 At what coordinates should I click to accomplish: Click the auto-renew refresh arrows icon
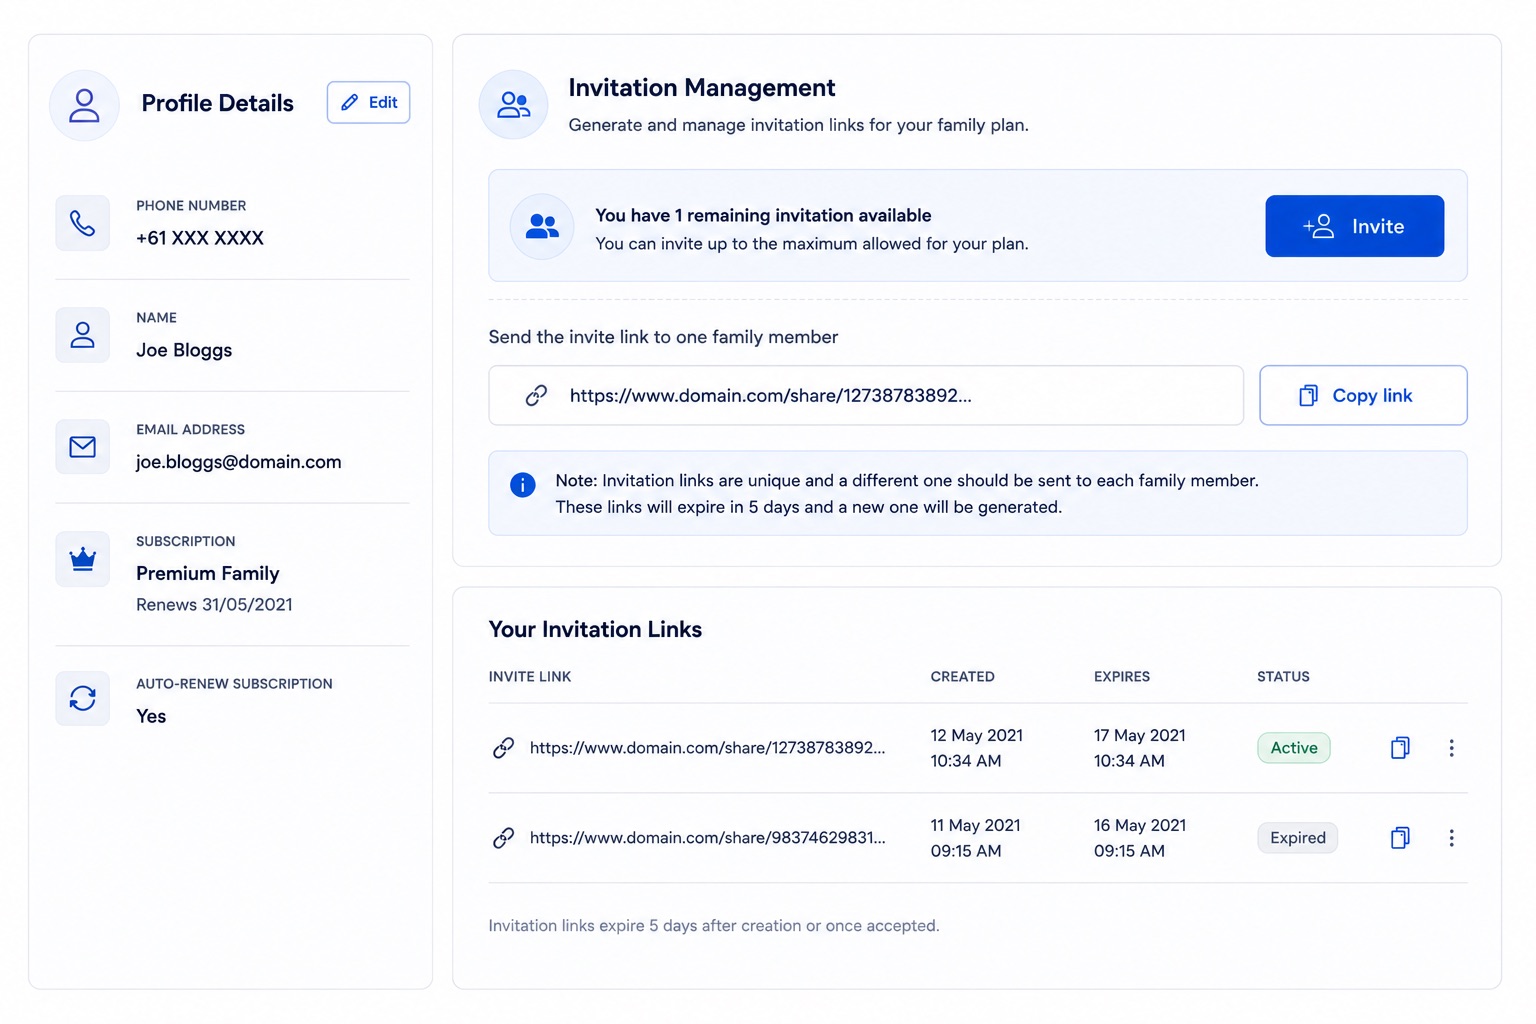click(x=83, y=698)
